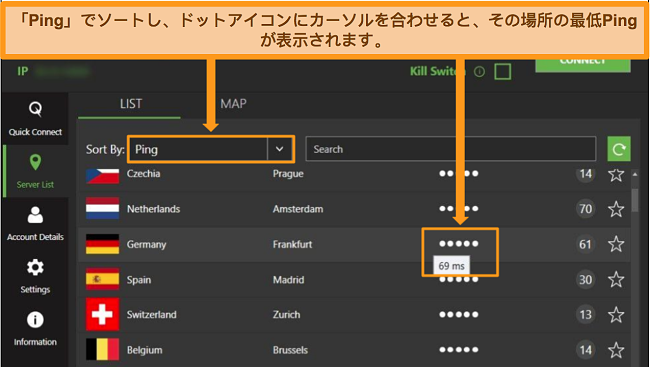This screenshot has height=367, width=650.
Task: Click the server count 61 badge
Action: pyautogui.click(x=585, y=244)
